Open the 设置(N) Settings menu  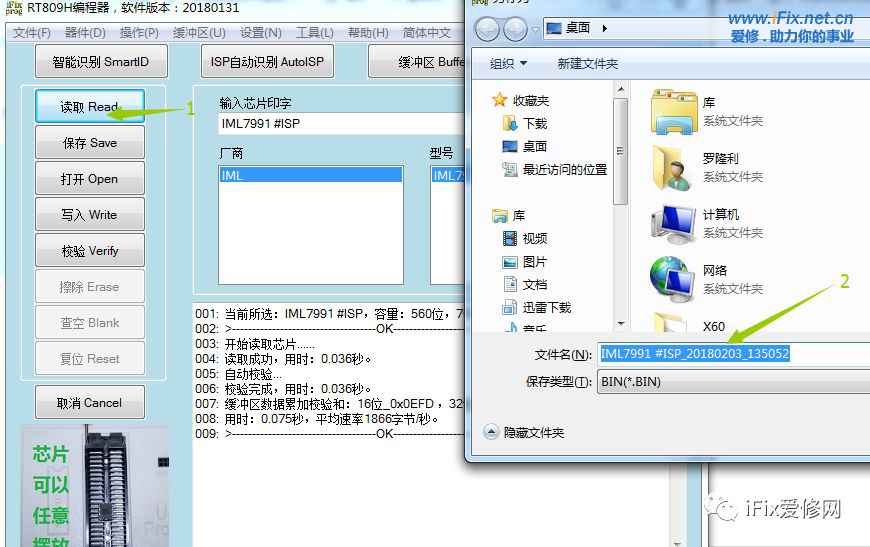[260, 33]
